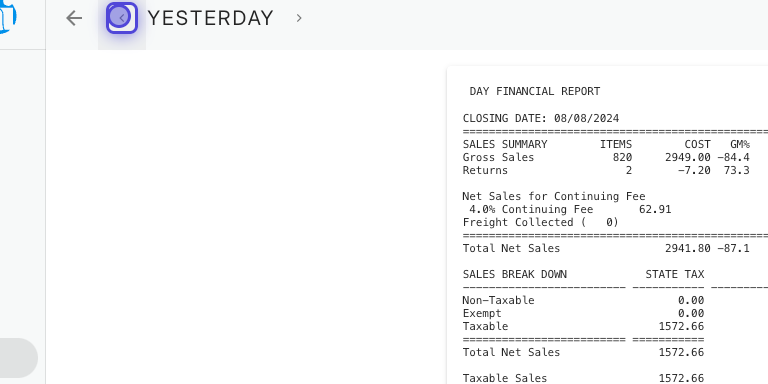Select the Taxable 1572.66 row

coord(583,326)
